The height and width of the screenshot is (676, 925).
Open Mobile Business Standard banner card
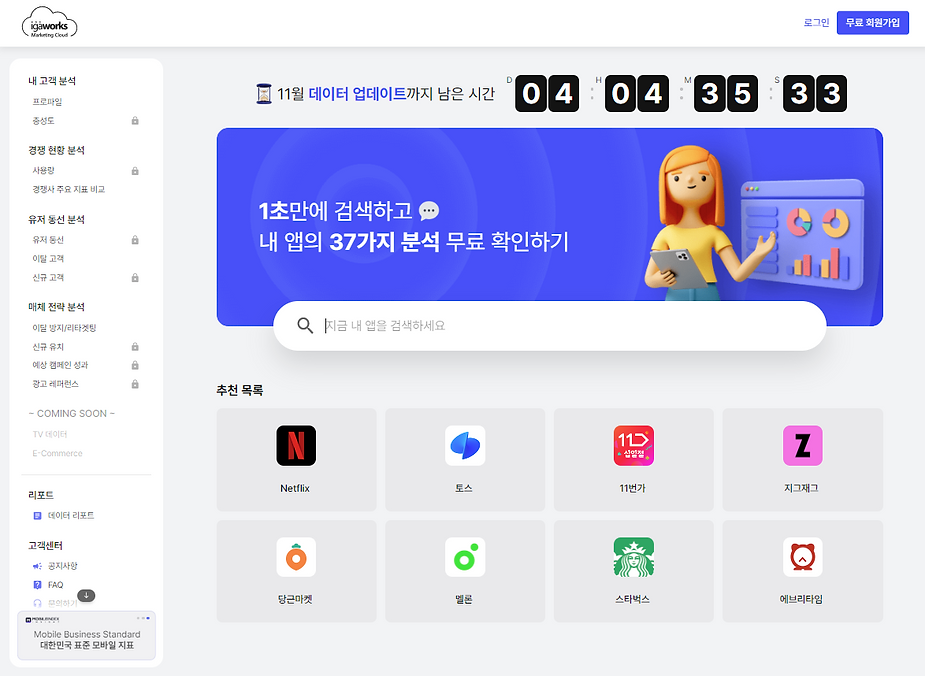pos(87,635)
